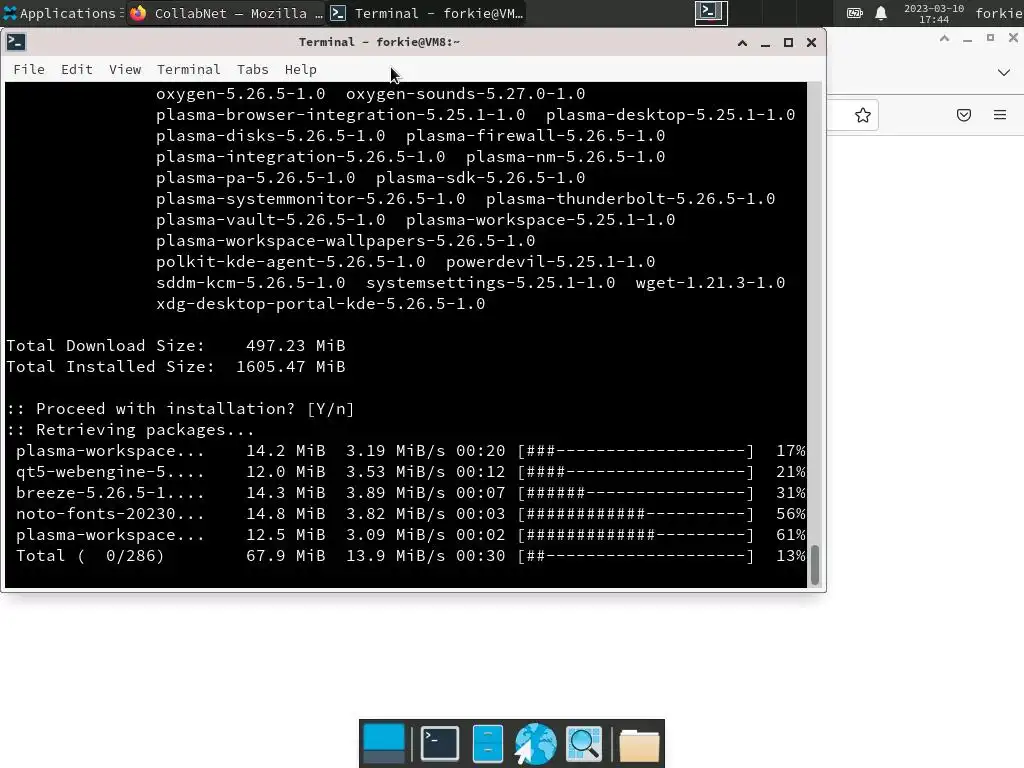Screen dimensions: 1024x768
Task: Open notifications bell icon
Action: (881, 13)
